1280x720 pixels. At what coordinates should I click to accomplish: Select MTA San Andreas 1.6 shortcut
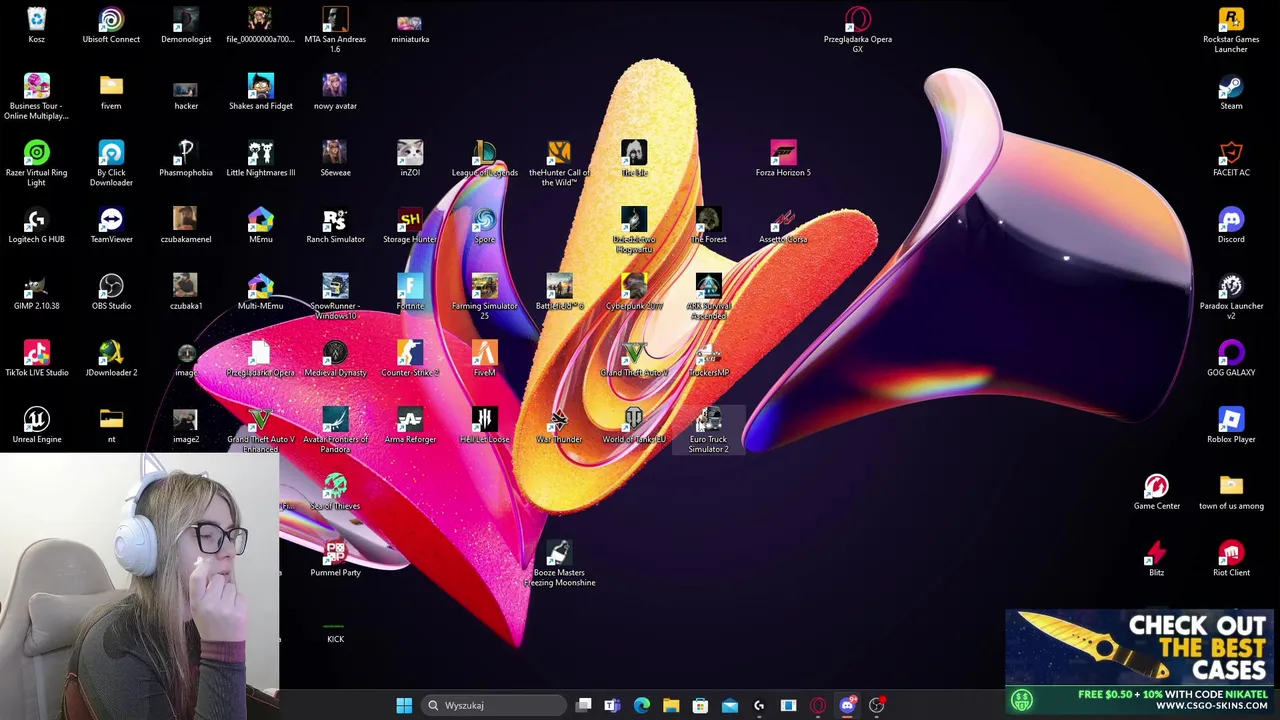(335, 30)
